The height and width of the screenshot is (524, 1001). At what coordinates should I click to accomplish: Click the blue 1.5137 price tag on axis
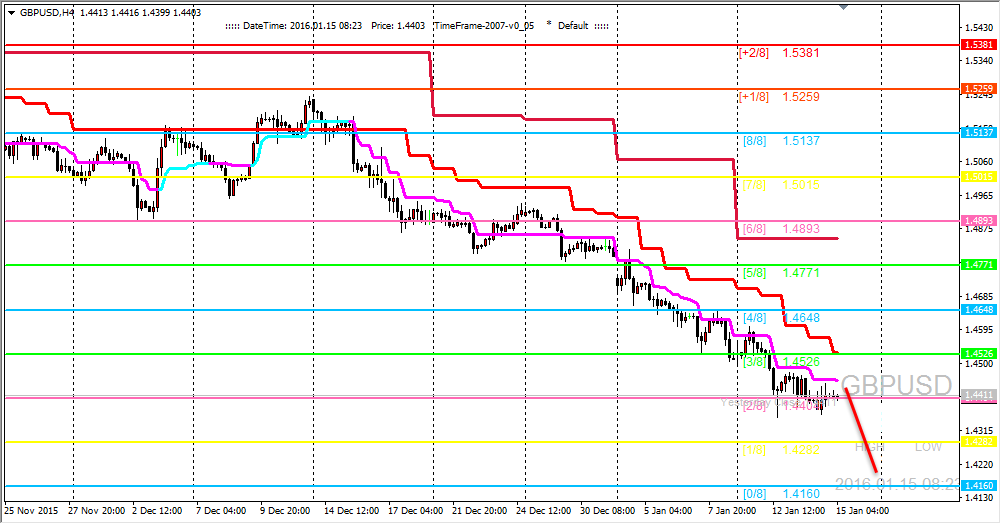tap(979, 133)
